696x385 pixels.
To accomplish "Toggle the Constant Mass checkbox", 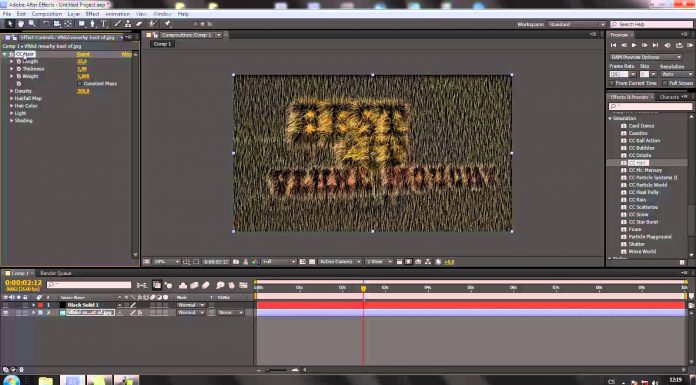I will (80, 83).
